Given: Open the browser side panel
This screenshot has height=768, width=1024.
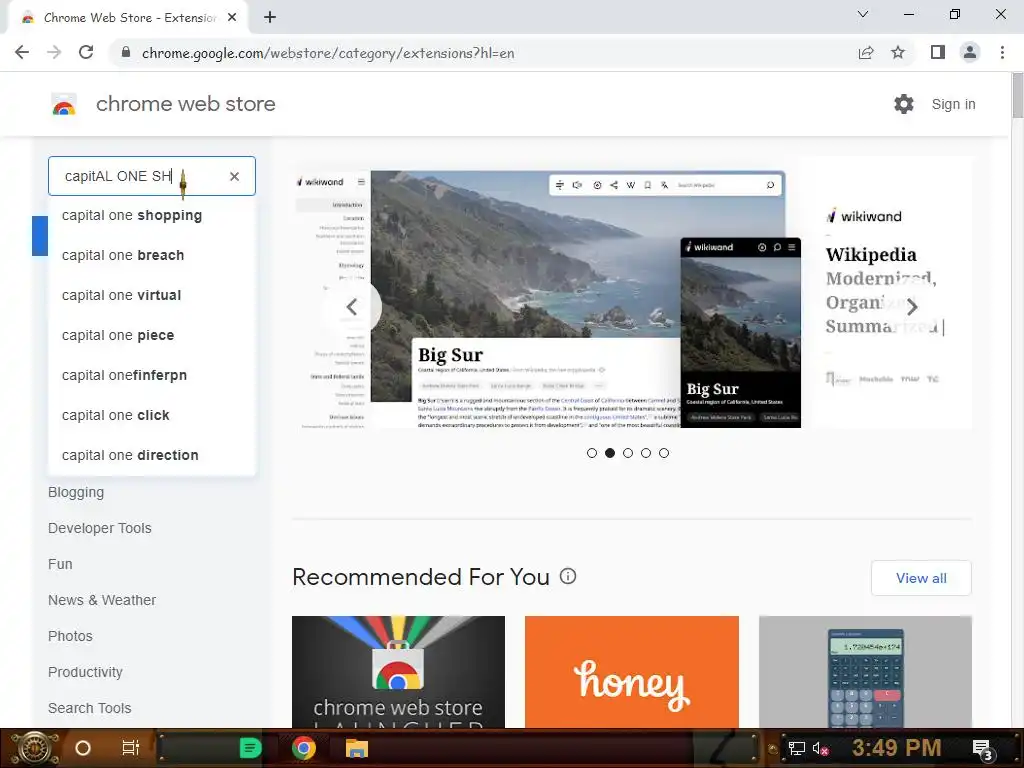Looking at the screenshot, I should click(x=938, y=52).
